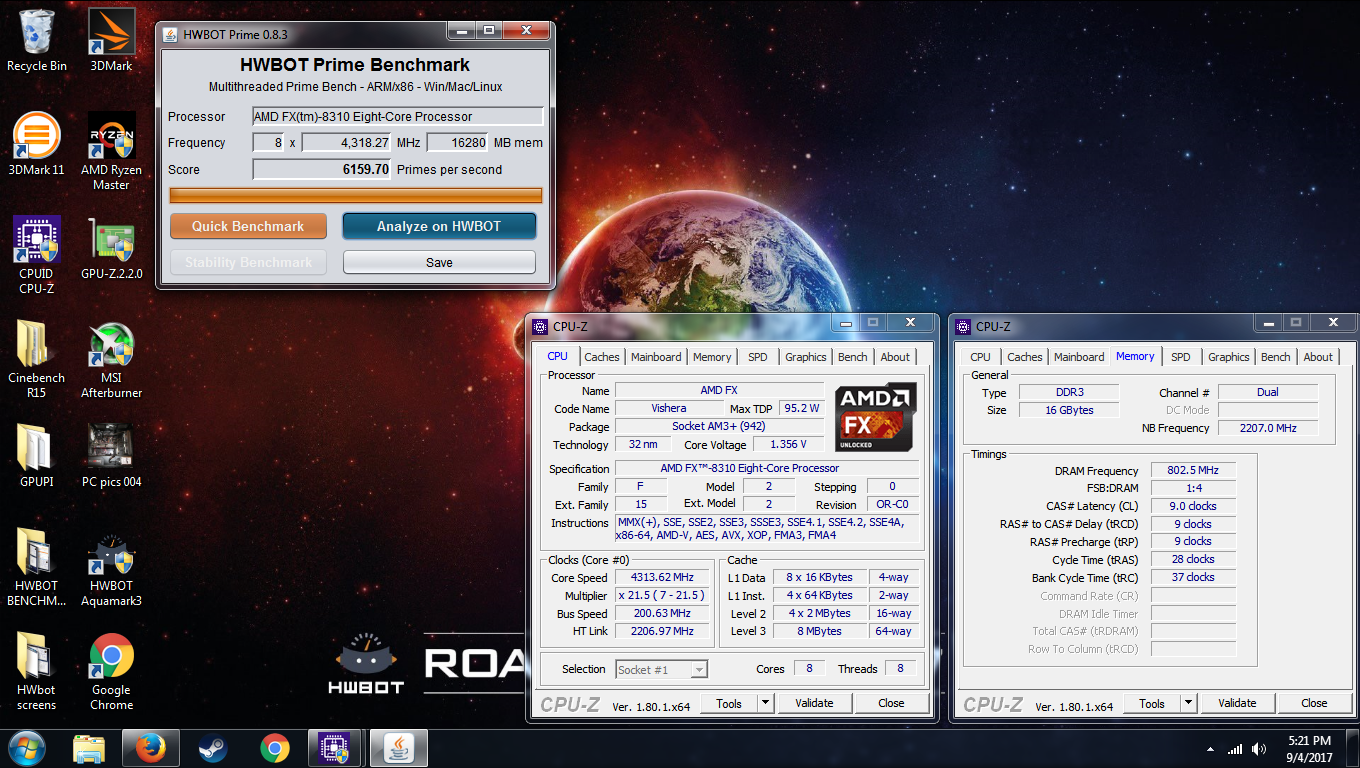Launch the Google Chrome desktop shortcut
The width and height of the screenshot is (1360, 768).
(x=112, y=672)
